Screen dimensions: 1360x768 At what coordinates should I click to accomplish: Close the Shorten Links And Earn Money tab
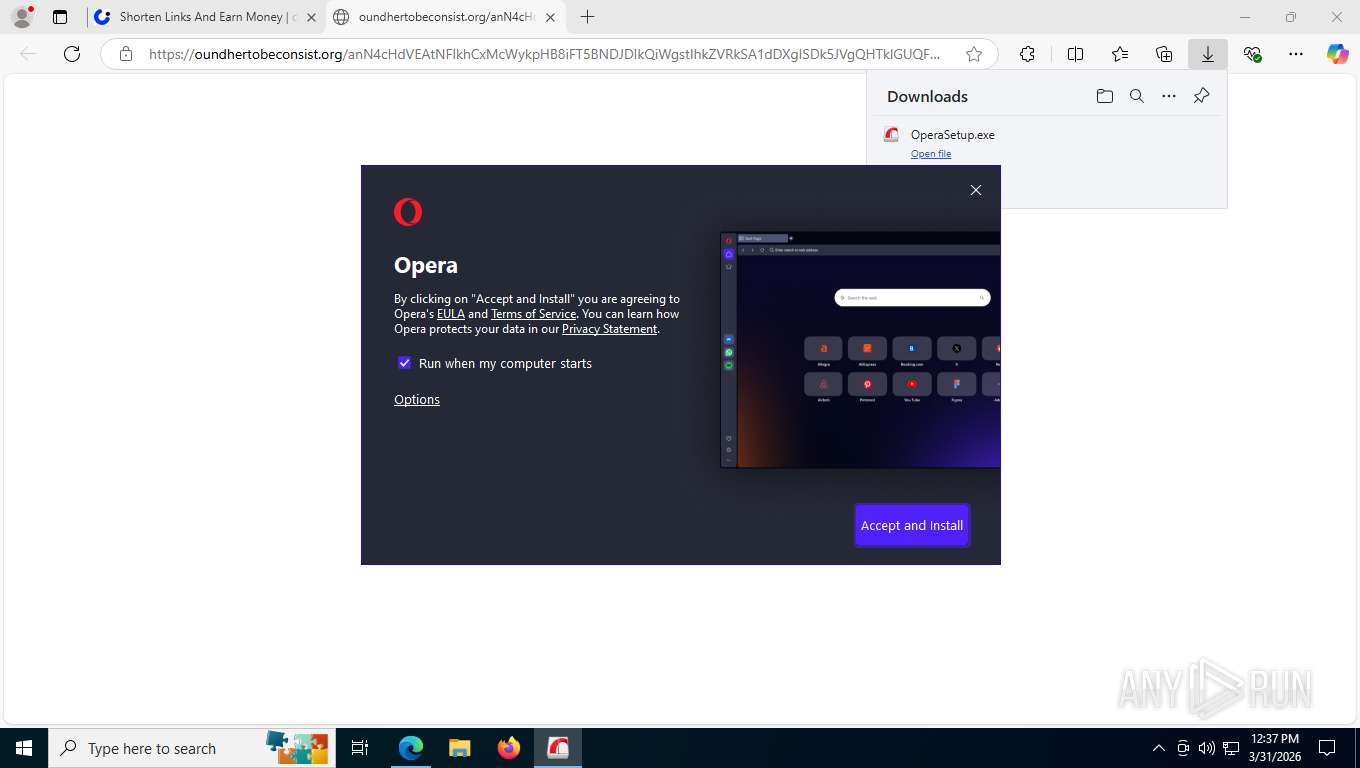[311, 17]
